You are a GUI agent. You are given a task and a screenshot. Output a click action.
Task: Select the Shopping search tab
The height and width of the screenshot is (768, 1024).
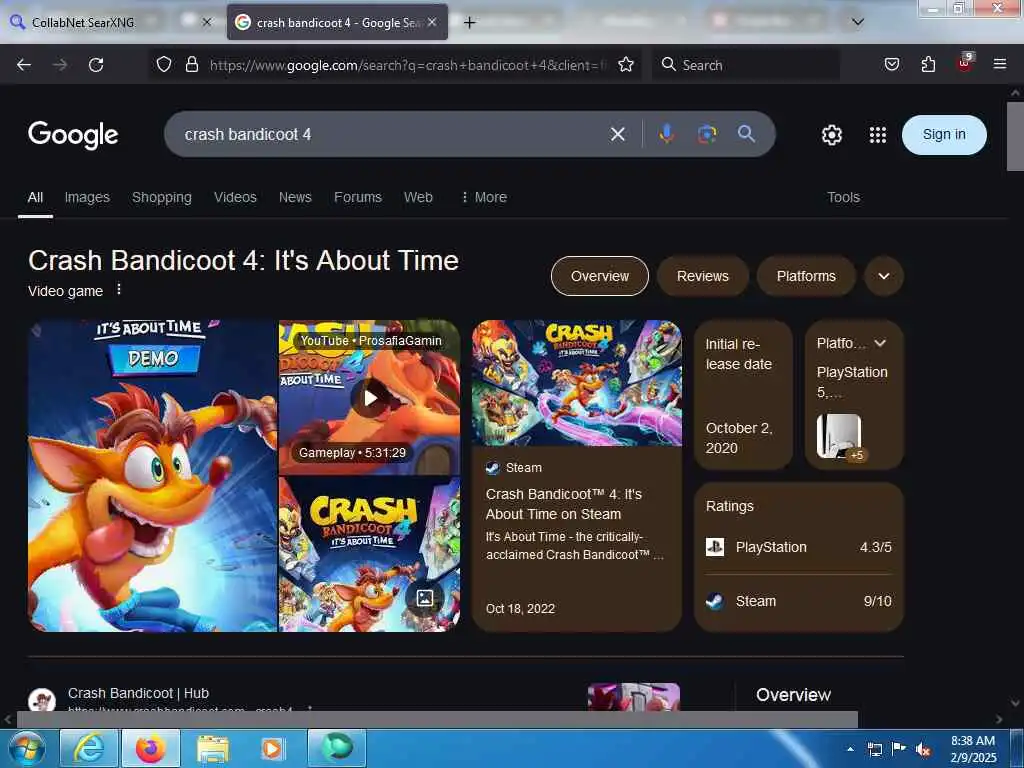pos(162,197)
